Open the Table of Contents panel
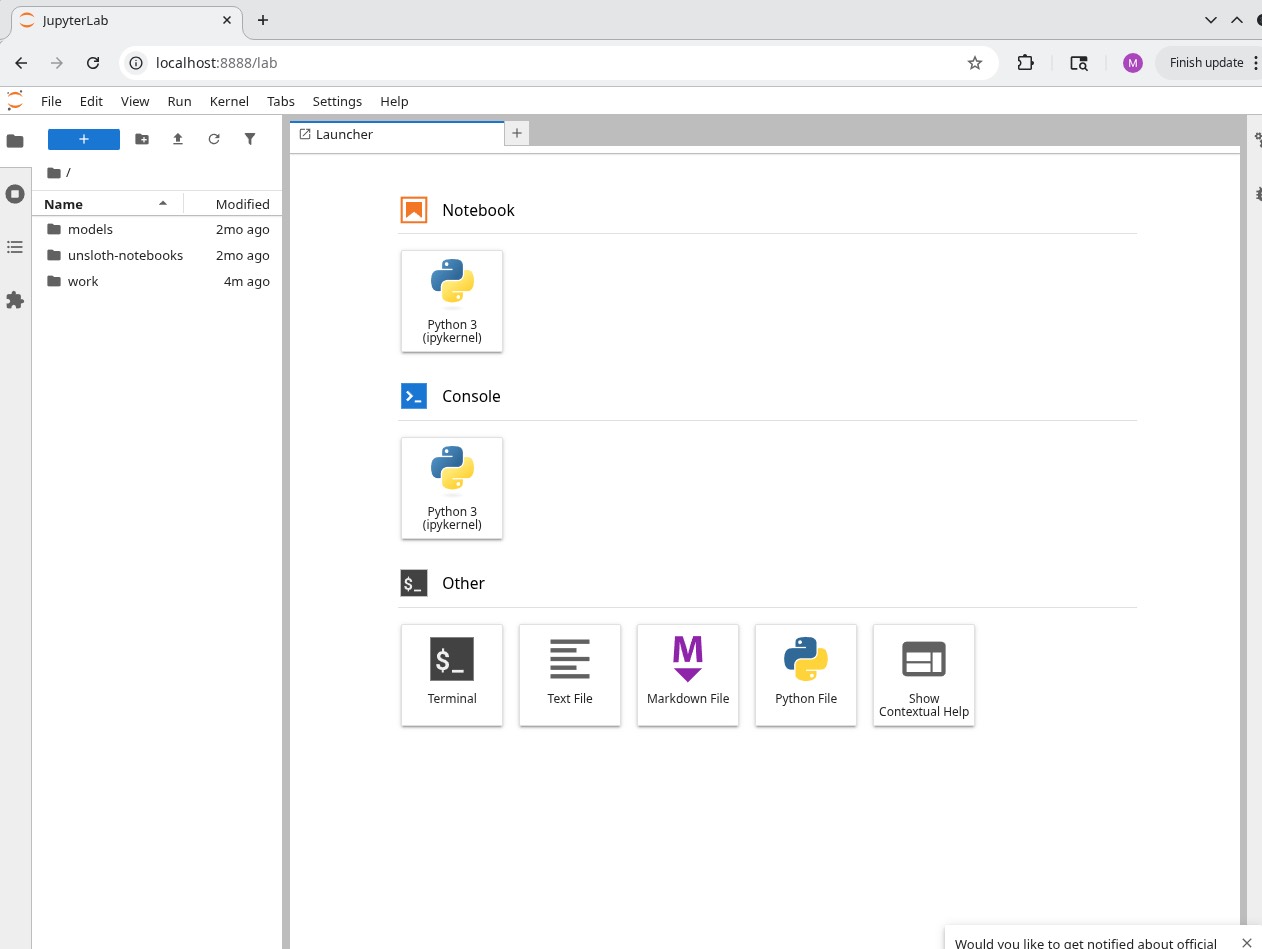Image resolution: width=1262 pixels, height=949 pixels. pyautogui.click(x=15, y=247)
